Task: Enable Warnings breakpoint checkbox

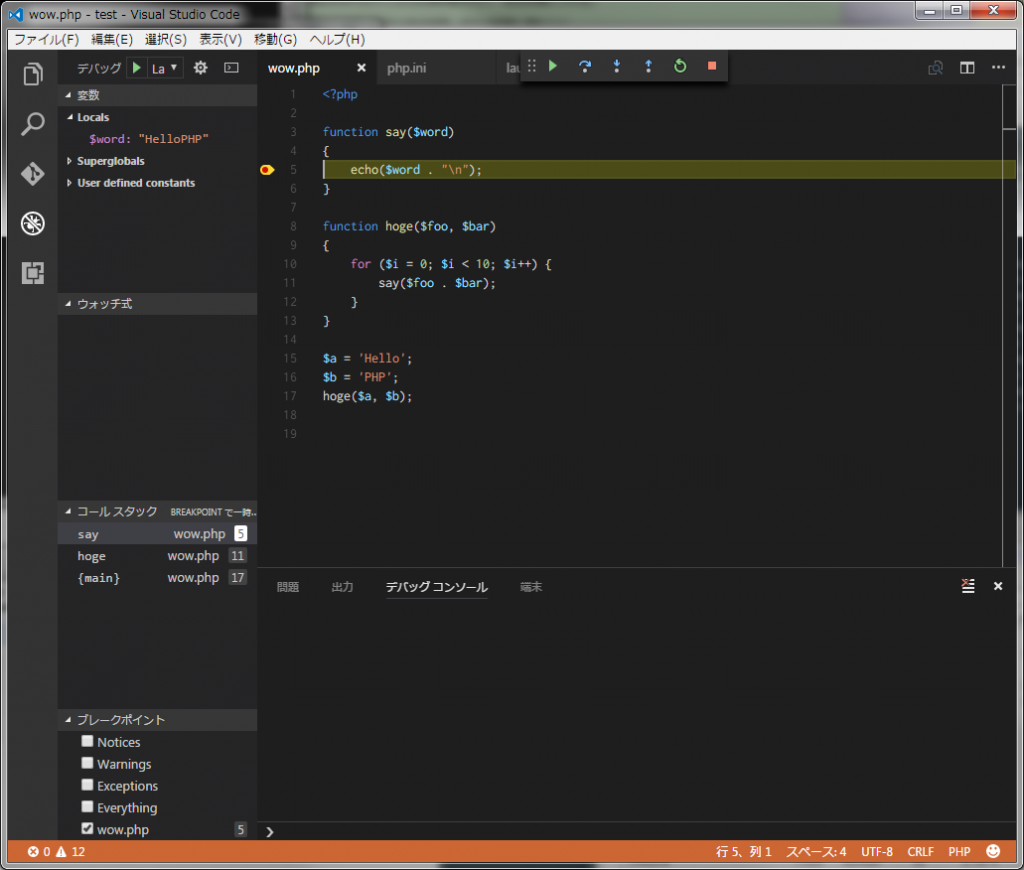Action: pos(87,763)
